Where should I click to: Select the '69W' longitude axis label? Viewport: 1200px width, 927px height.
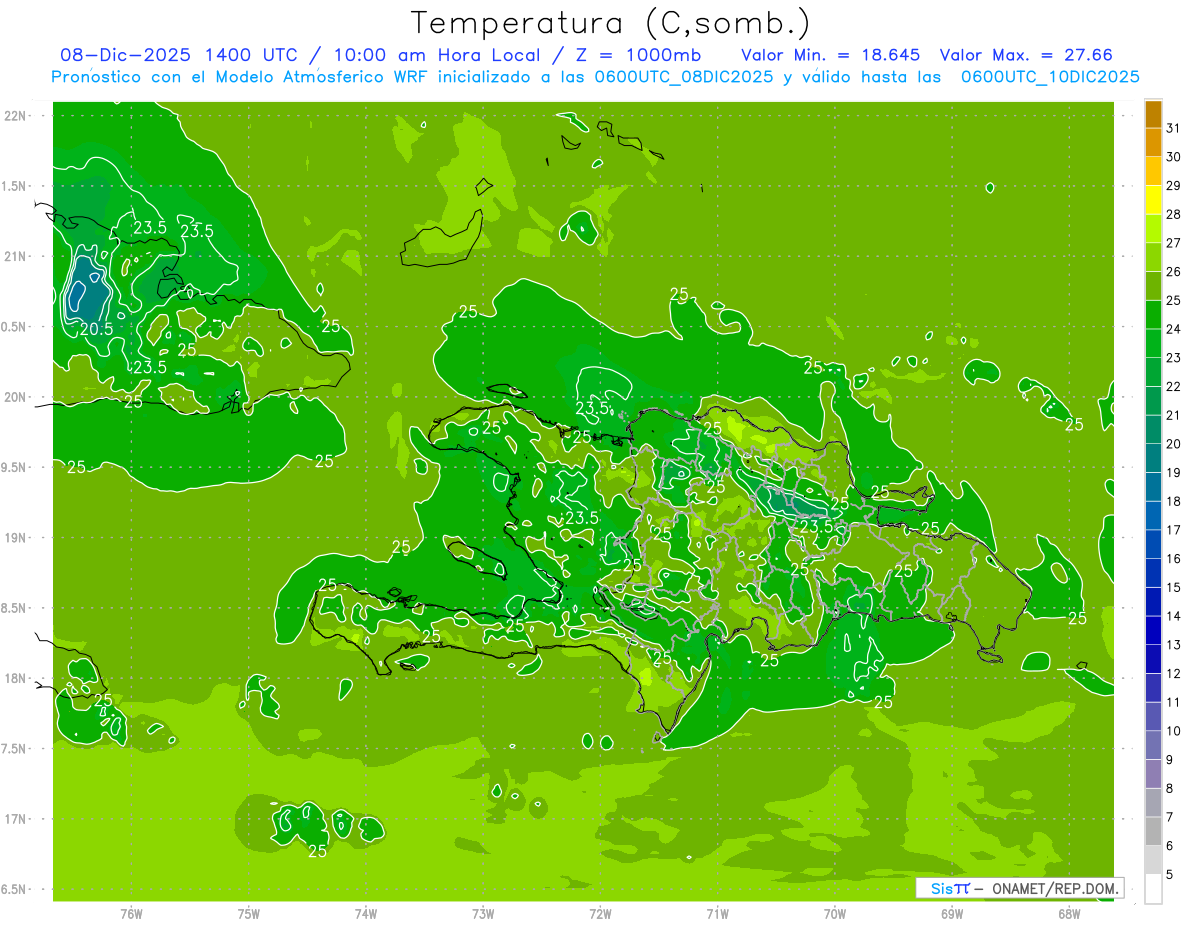(x=952, y=914)
